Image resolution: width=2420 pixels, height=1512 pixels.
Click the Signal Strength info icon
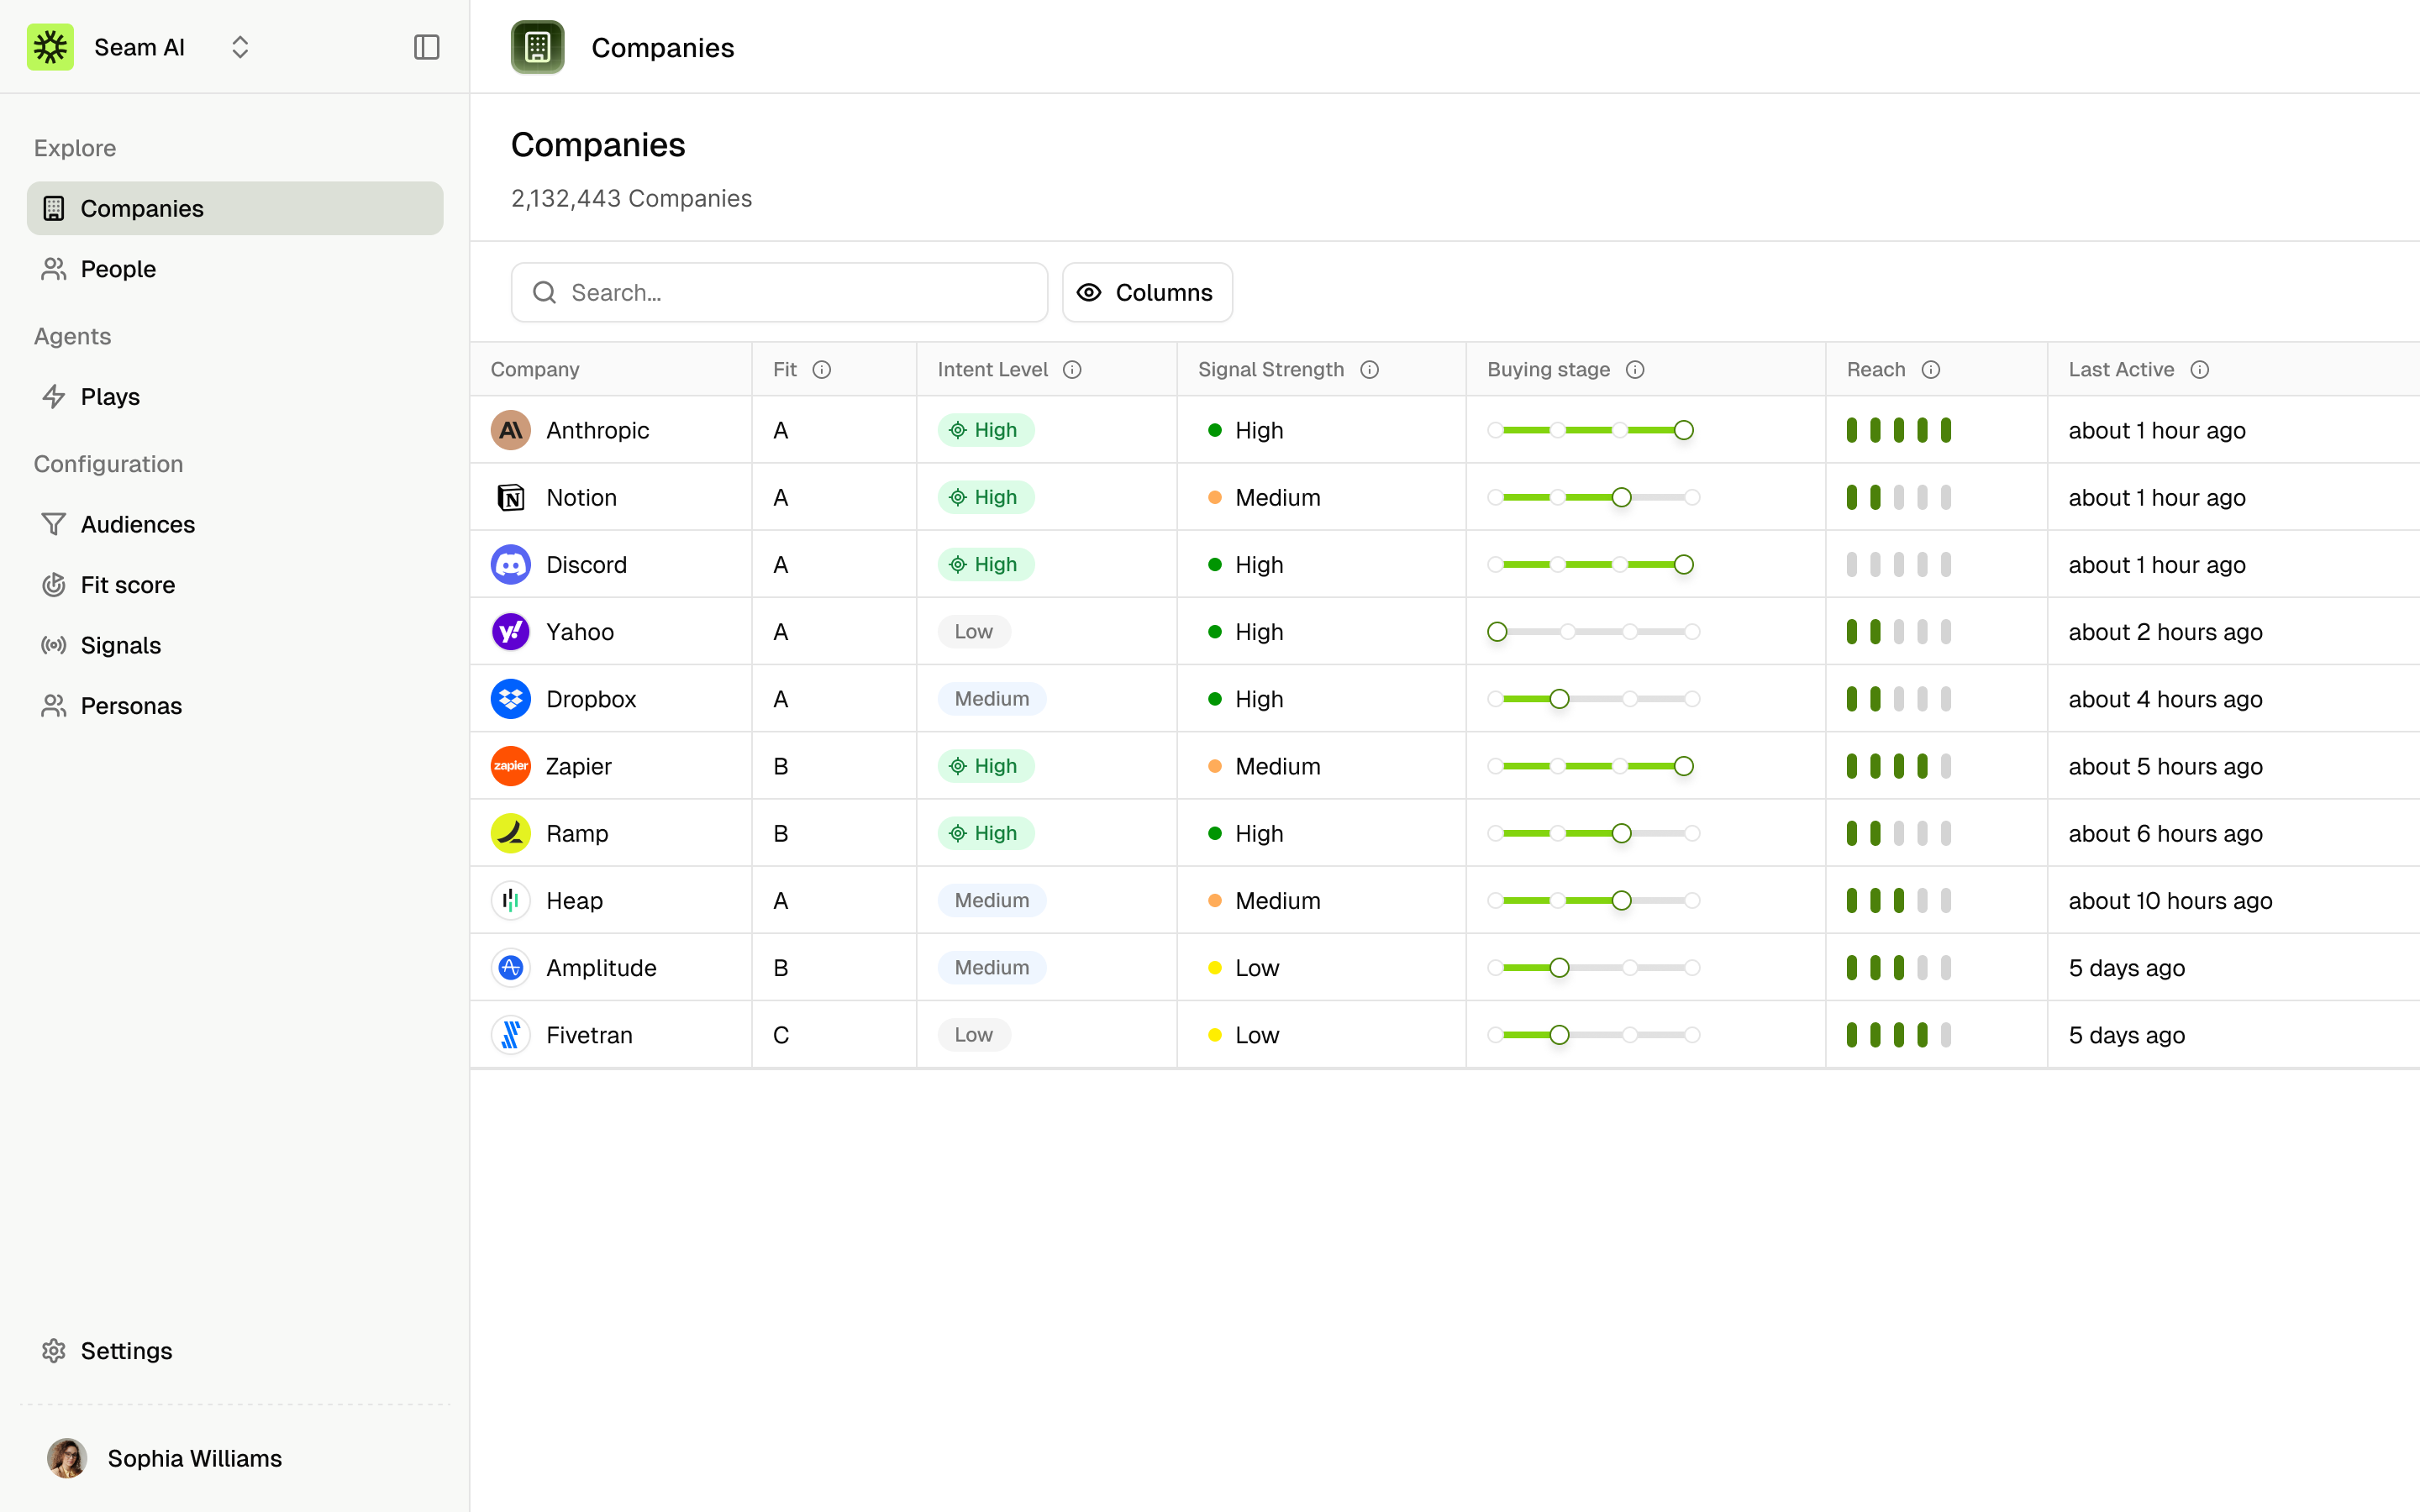[1369, 370]
